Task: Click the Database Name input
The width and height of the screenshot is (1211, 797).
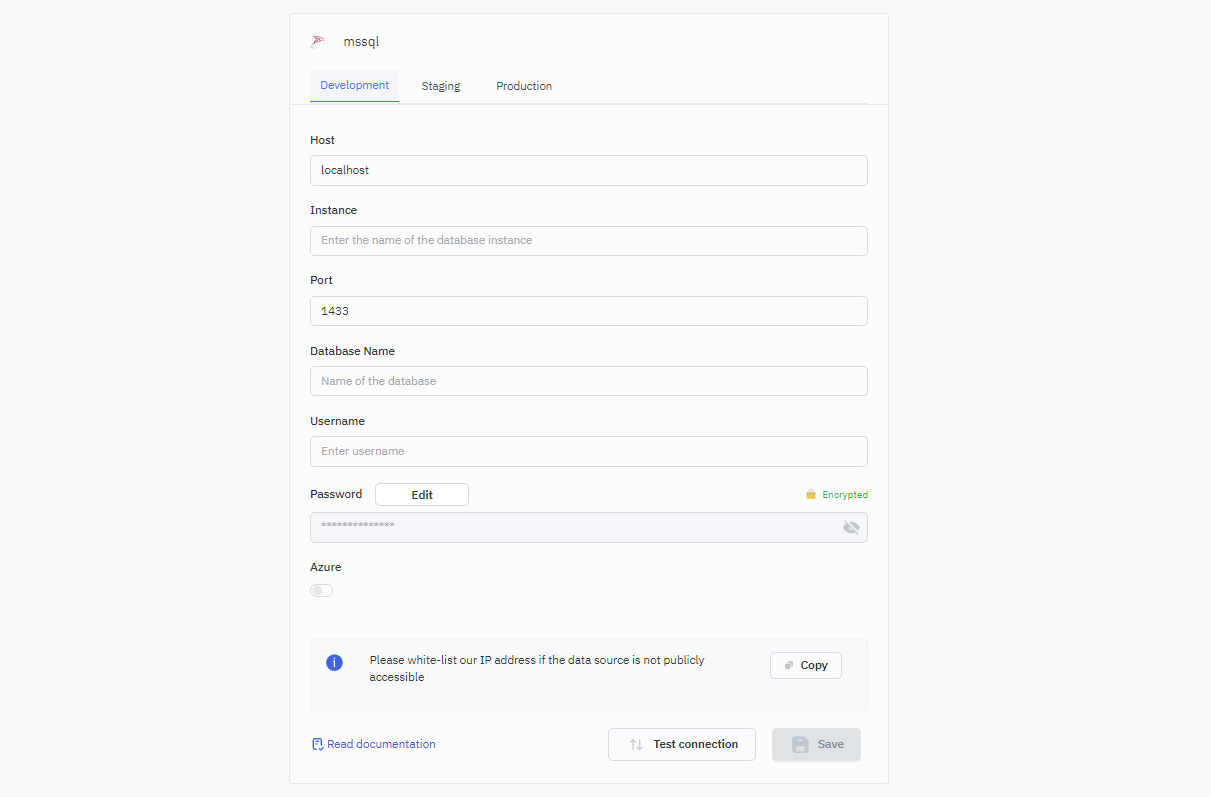Action: point(588,381)
